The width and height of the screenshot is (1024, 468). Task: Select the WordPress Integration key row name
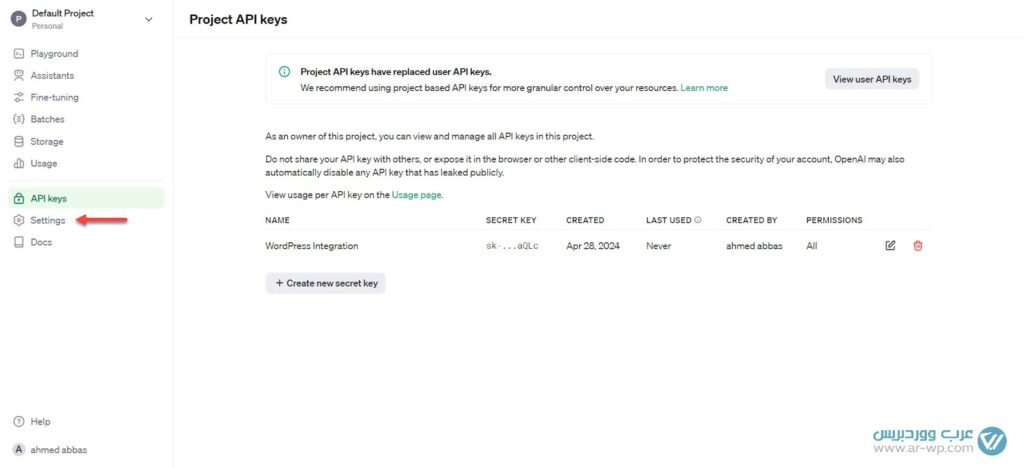point(311,246)
